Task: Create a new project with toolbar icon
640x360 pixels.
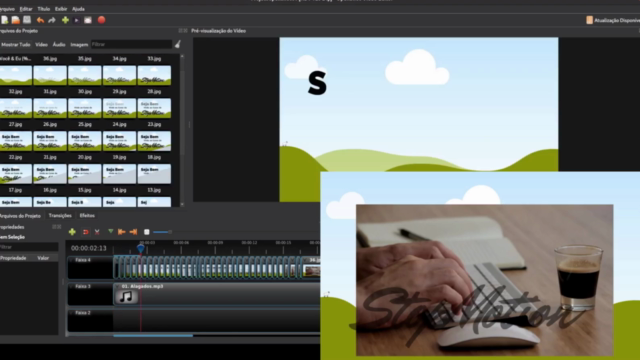Action: tap(4, 20)
